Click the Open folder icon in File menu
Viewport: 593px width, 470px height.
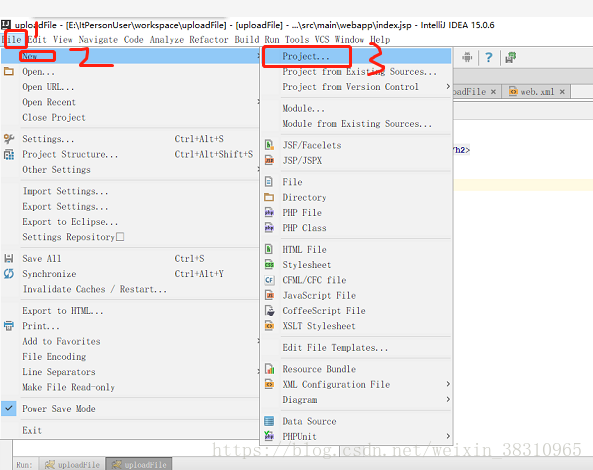[9, 71]
